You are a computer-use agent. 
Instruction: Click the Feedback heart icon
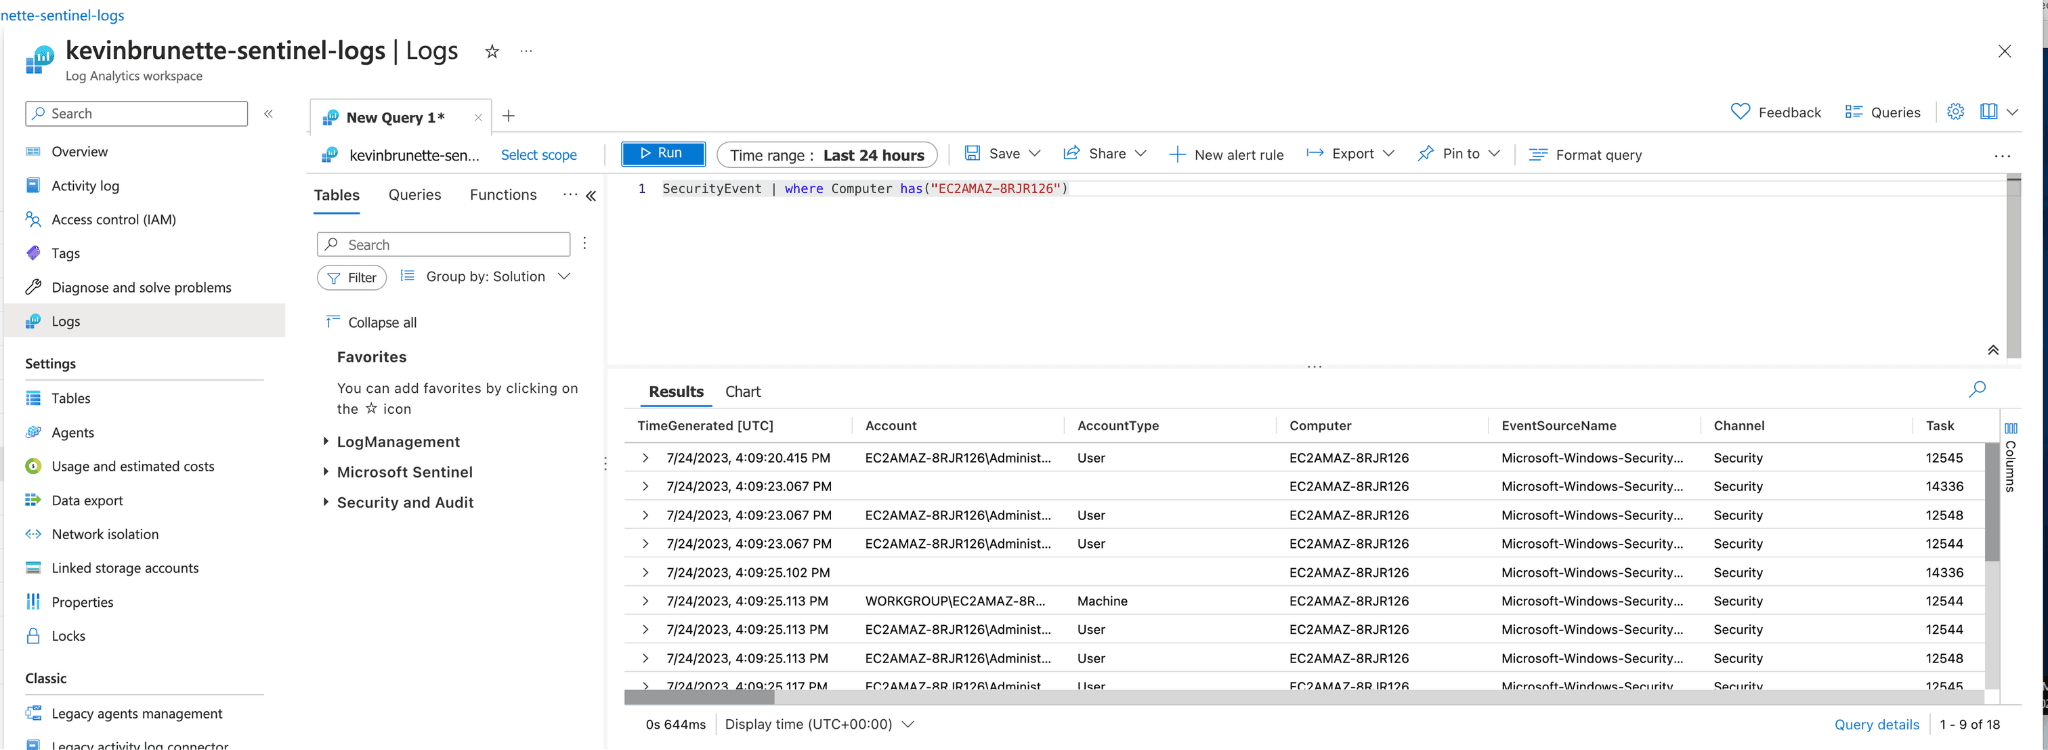point(1741,112)
